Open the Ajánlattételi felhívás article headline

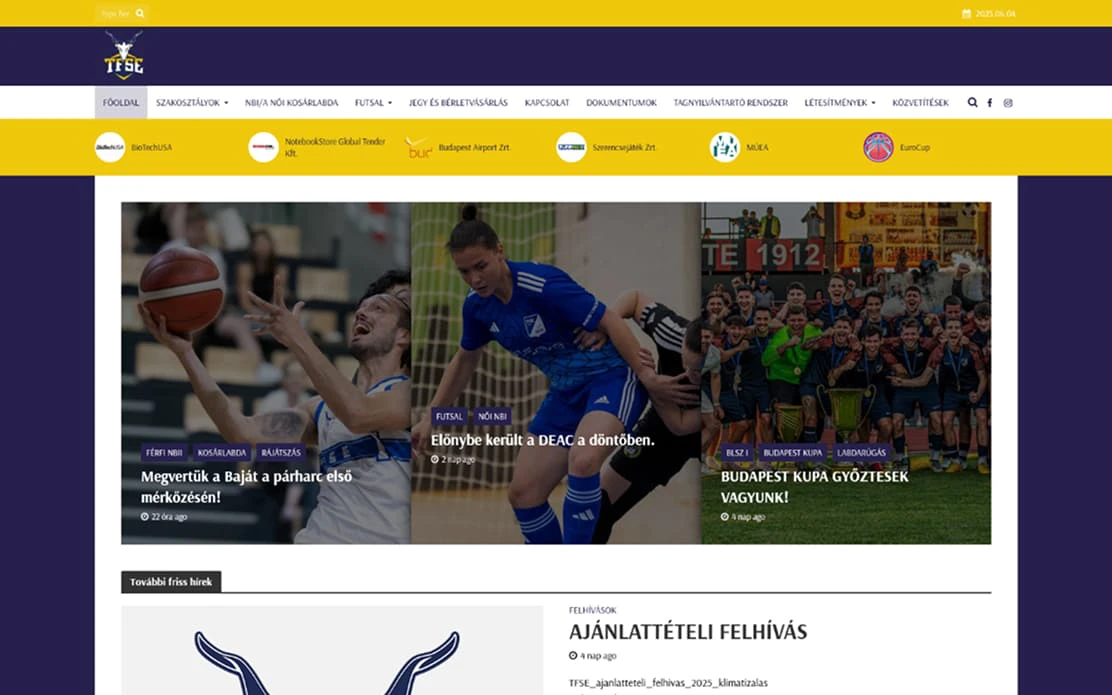(688, 631)
